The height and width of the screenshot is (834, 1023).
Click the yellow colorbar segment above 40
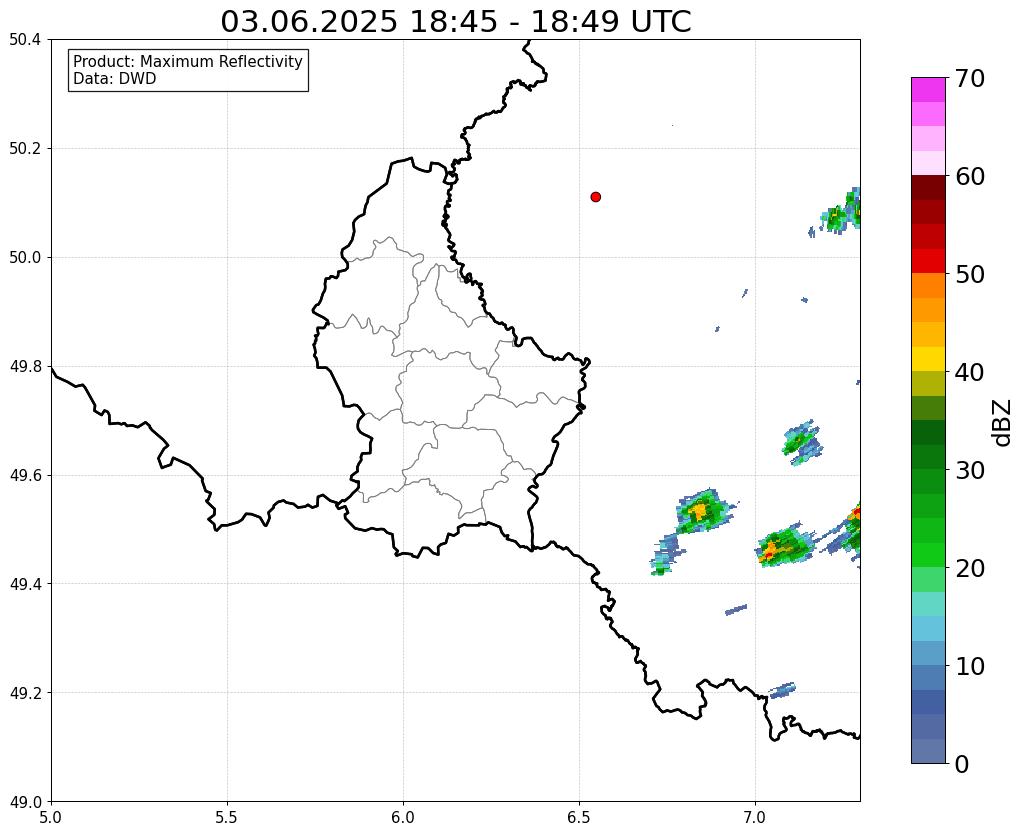click(x=928, y=359)
